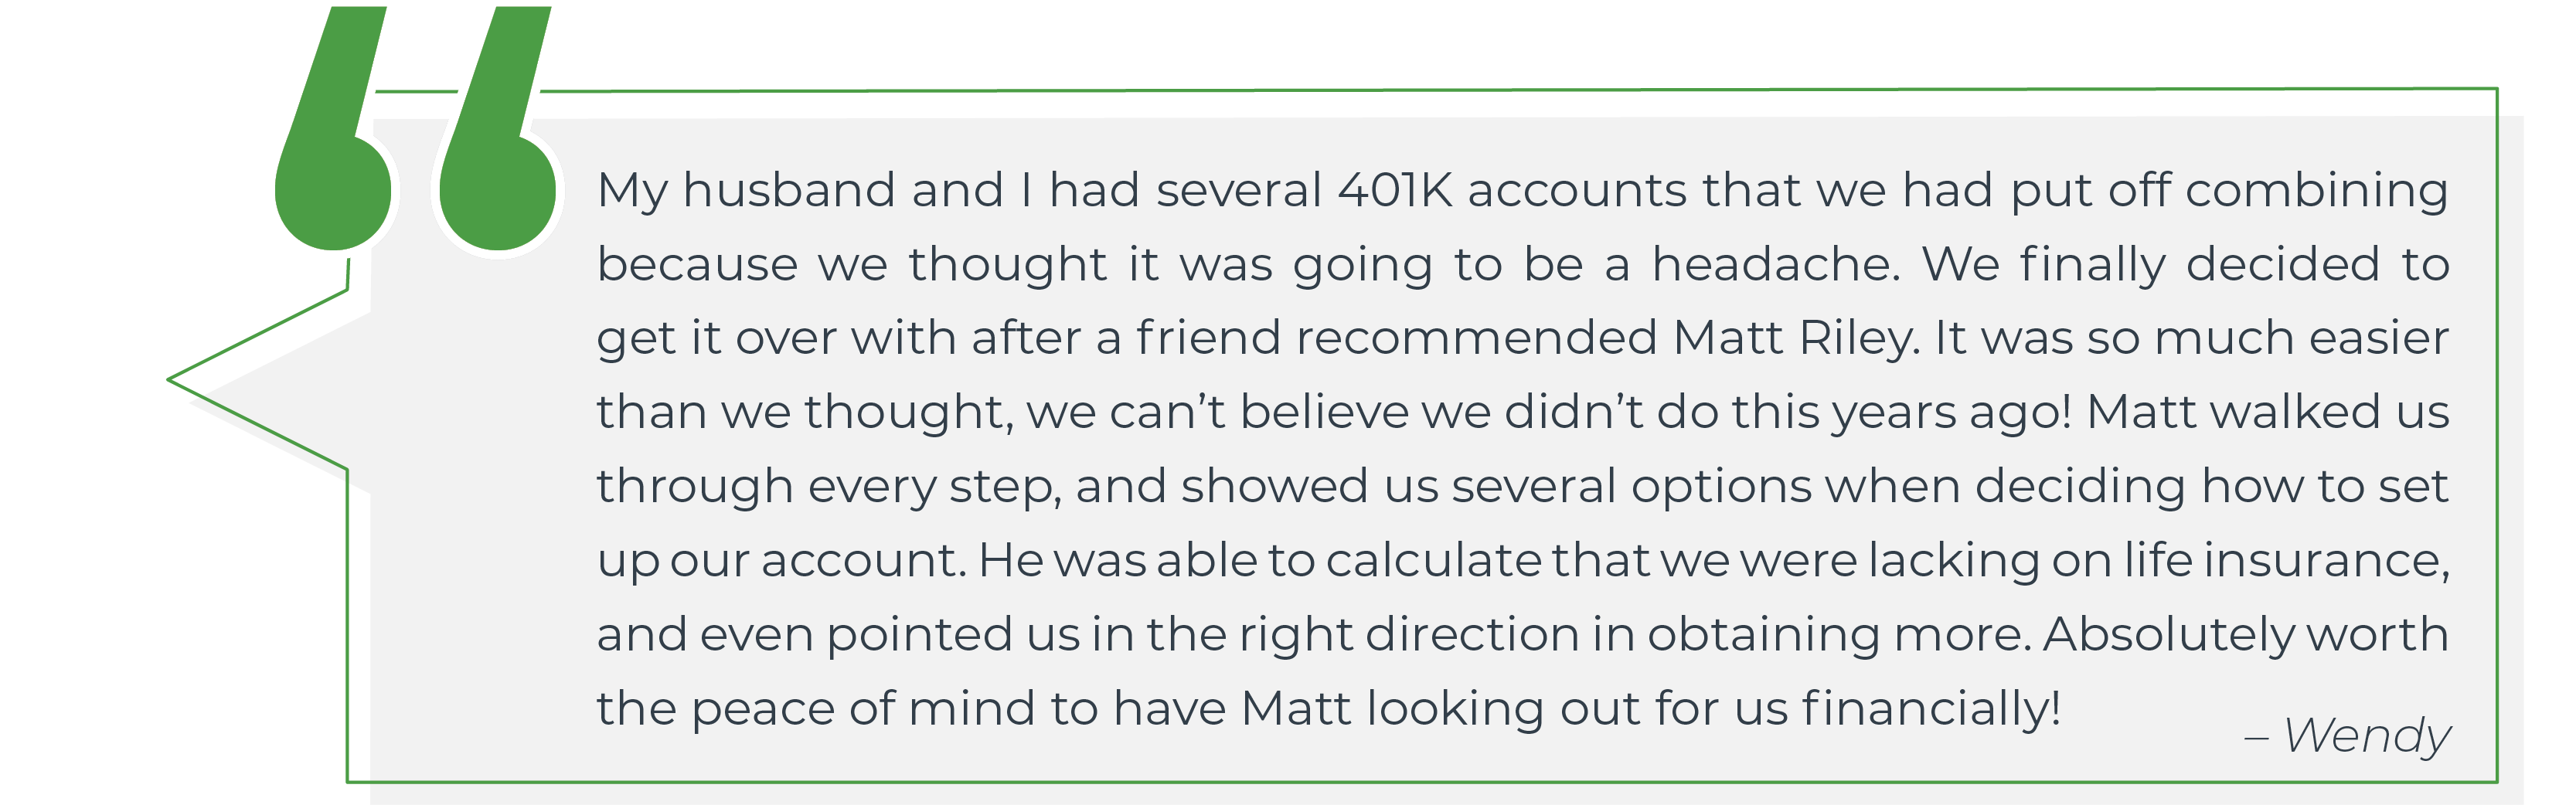Click the right green quotation mark
2576x805 pixels.
click(x=497, y=128)
